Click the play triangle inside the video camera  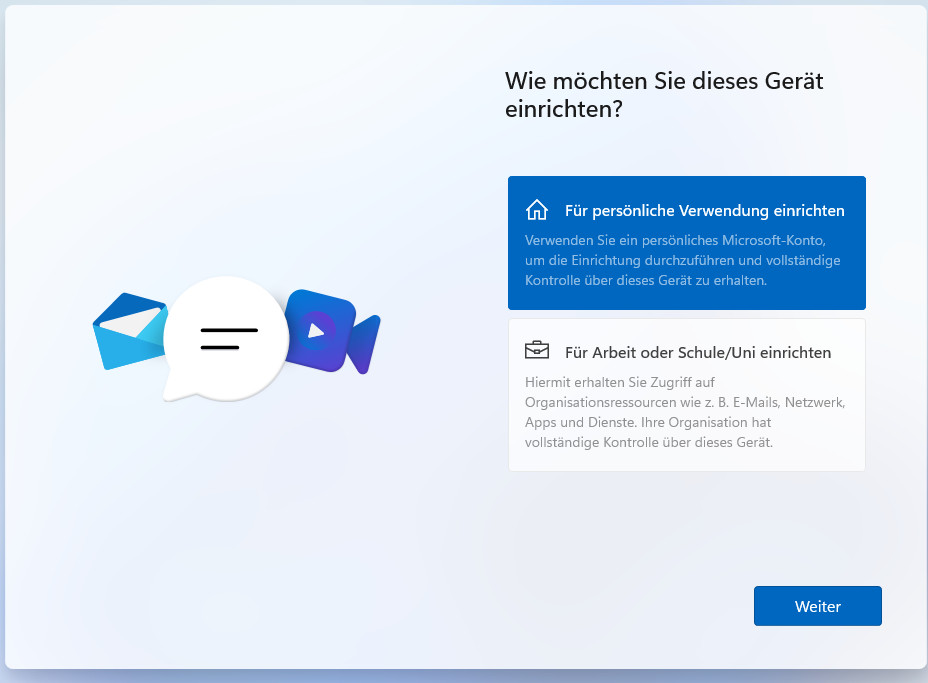click(316, 329)
